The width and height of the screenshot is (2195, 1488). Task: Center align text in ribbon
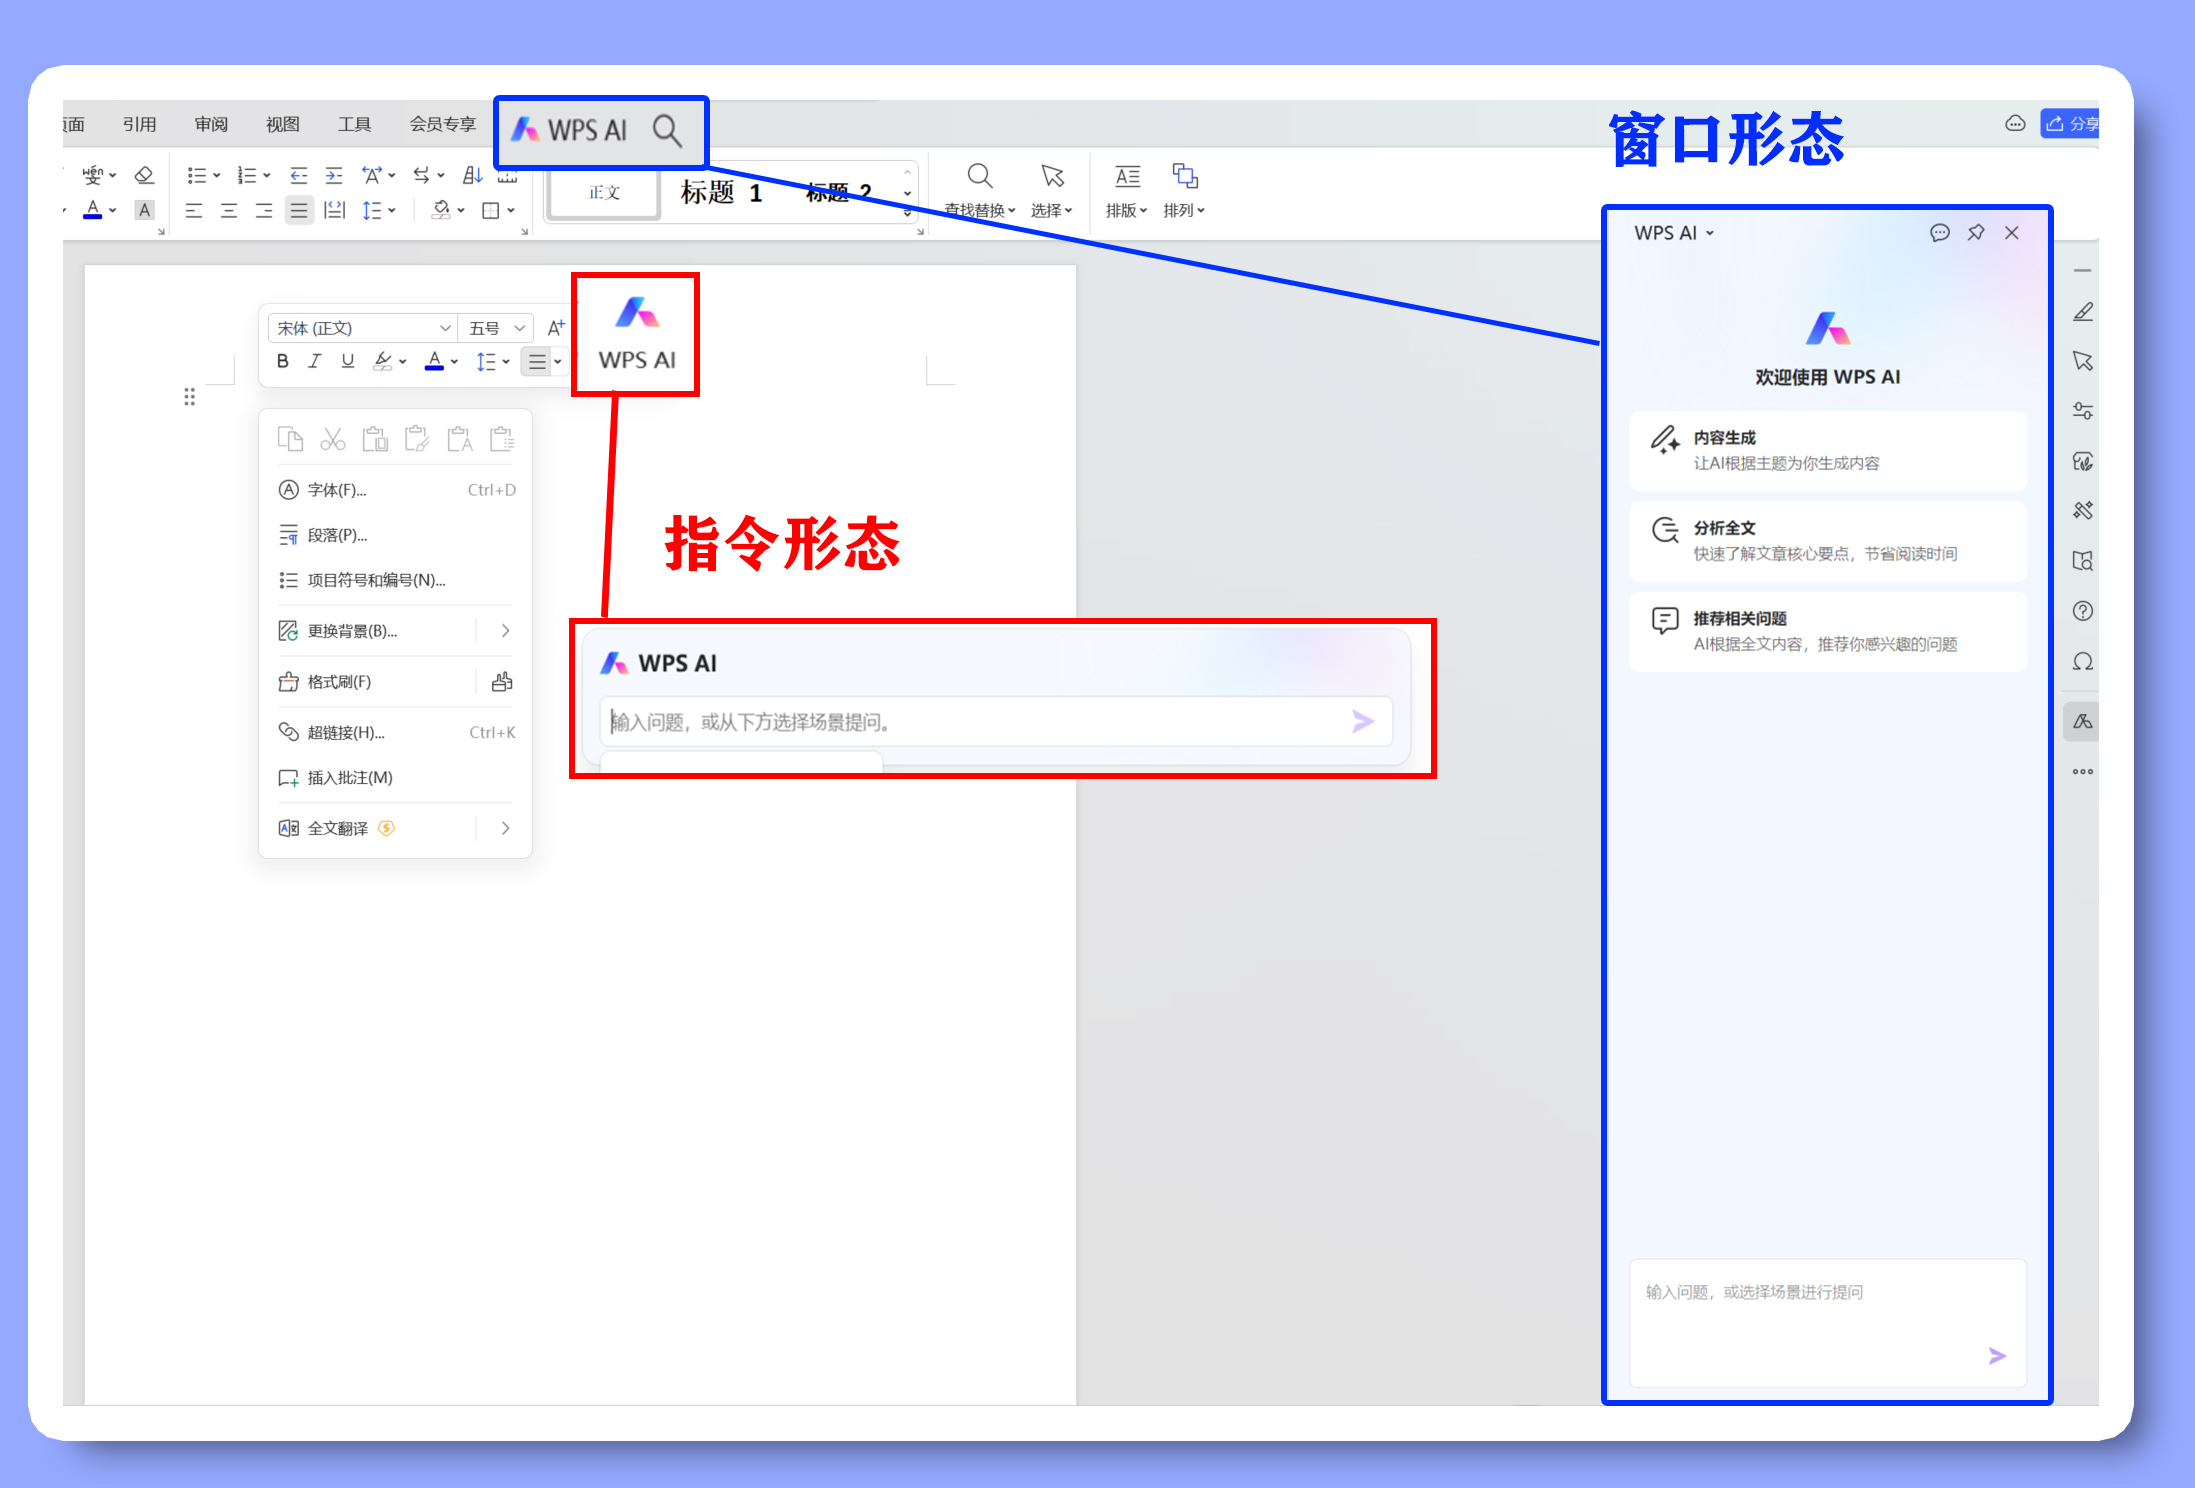pyautogui.click(x=229, y=210)
